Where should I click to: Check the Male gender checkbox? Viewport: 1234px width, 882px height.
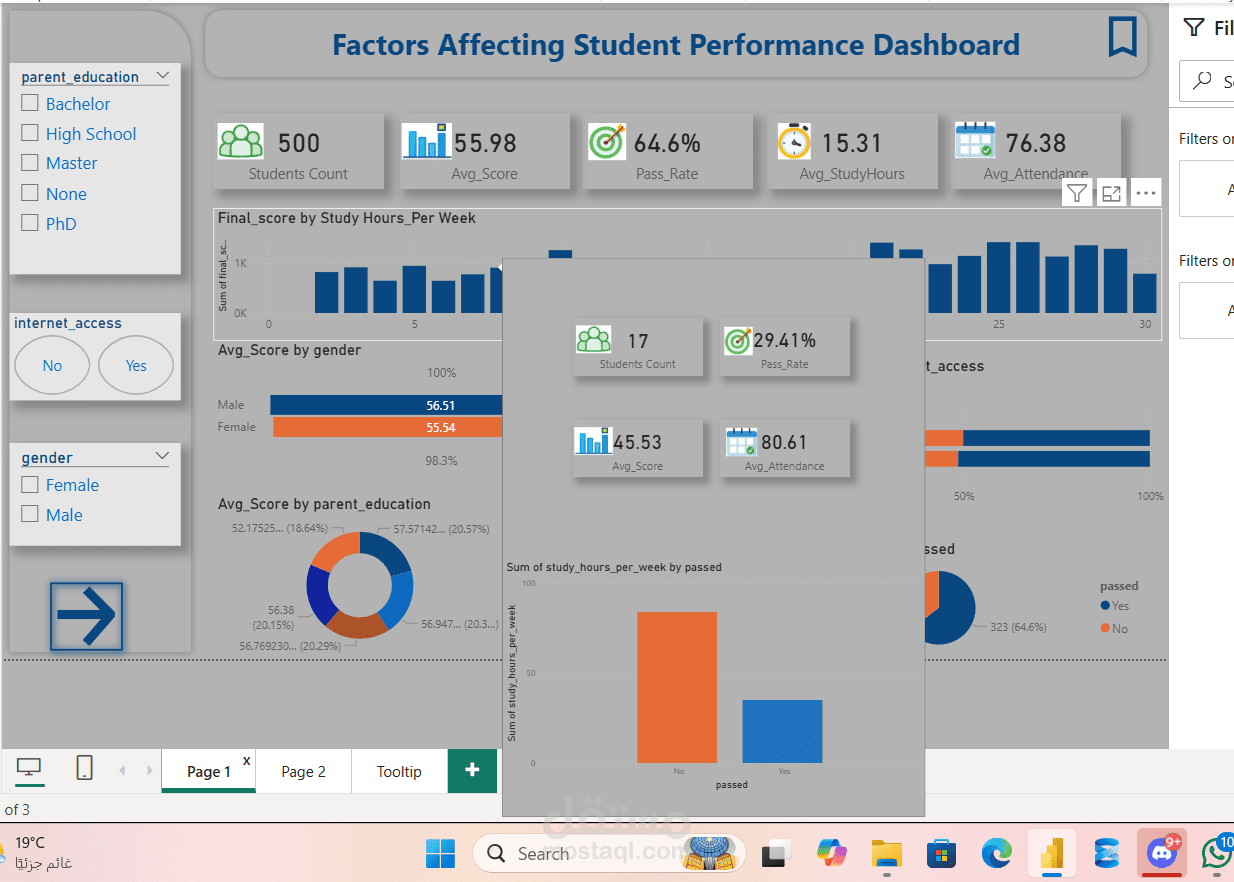coord(30,514)
